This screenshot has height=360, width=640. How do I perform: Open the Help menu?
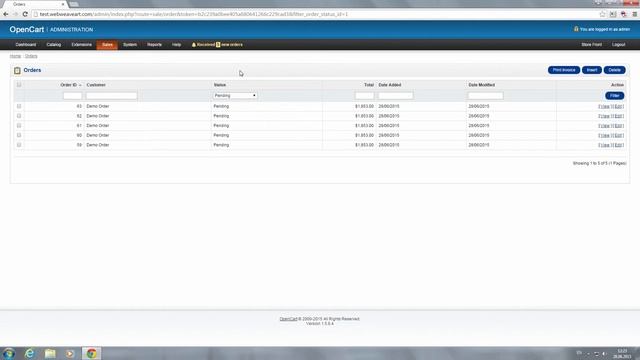pos(176,44)
